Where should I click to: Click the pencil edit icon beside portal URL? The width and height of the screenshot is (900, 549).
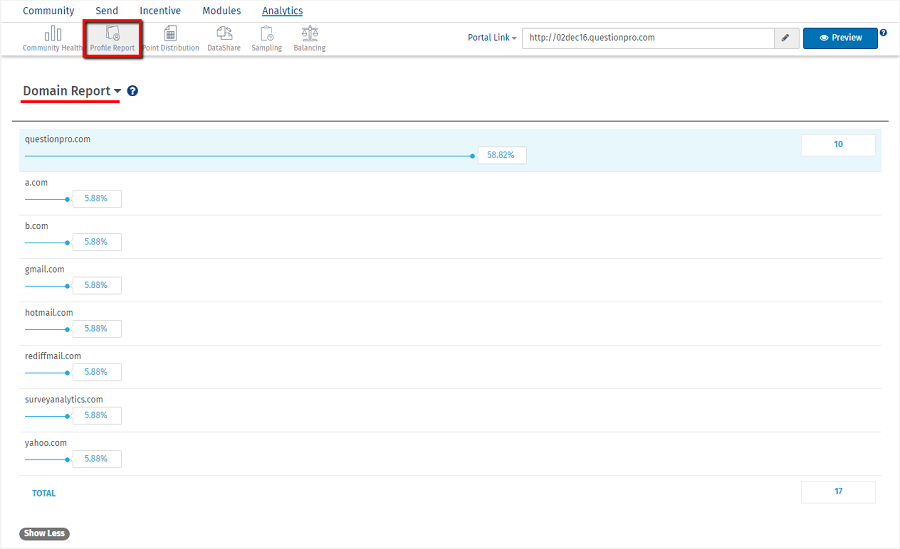coord(785,38)
